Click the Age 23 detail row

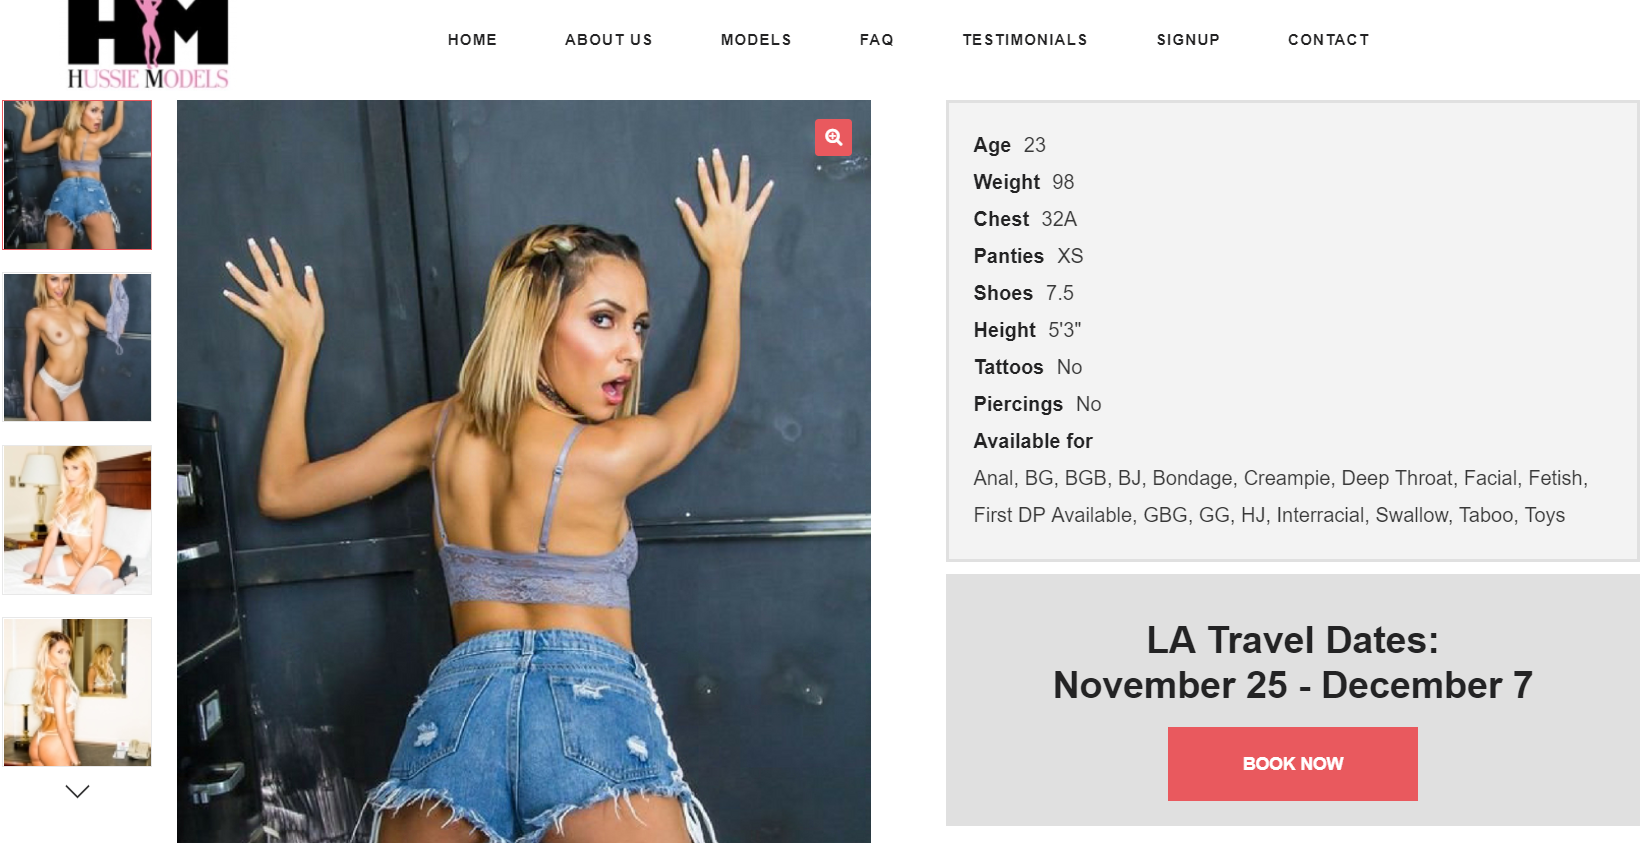(1010, 145)
